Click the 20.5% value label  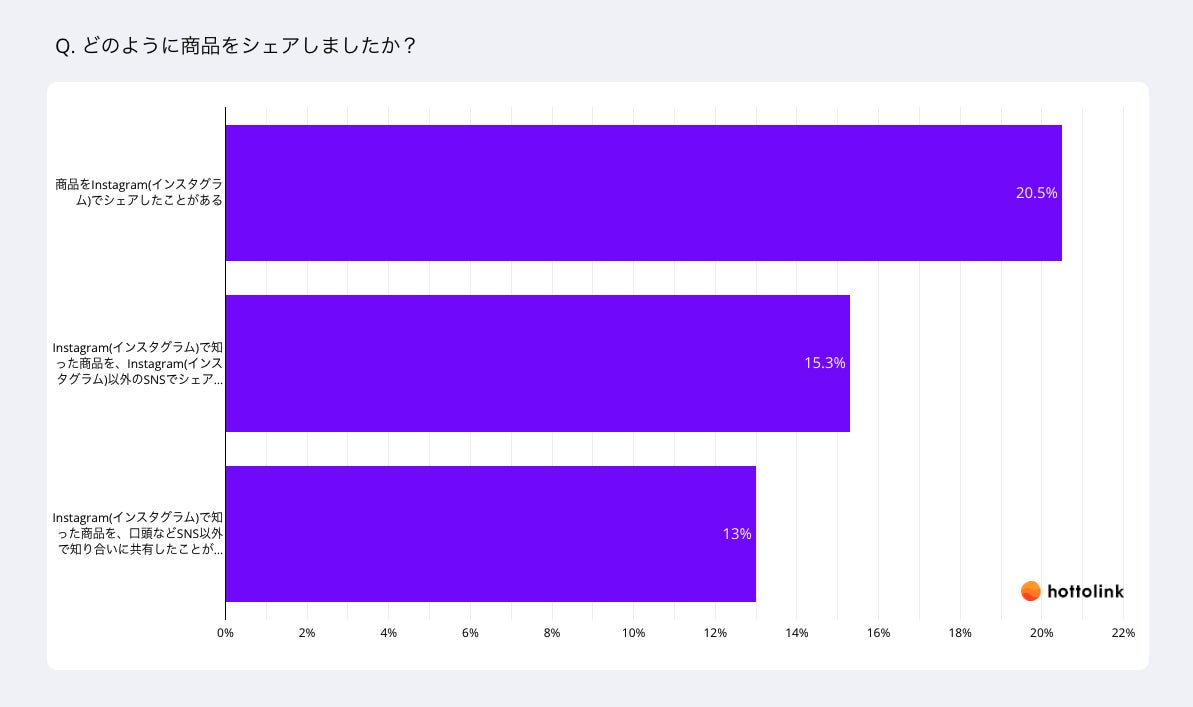coord(1036,193)
